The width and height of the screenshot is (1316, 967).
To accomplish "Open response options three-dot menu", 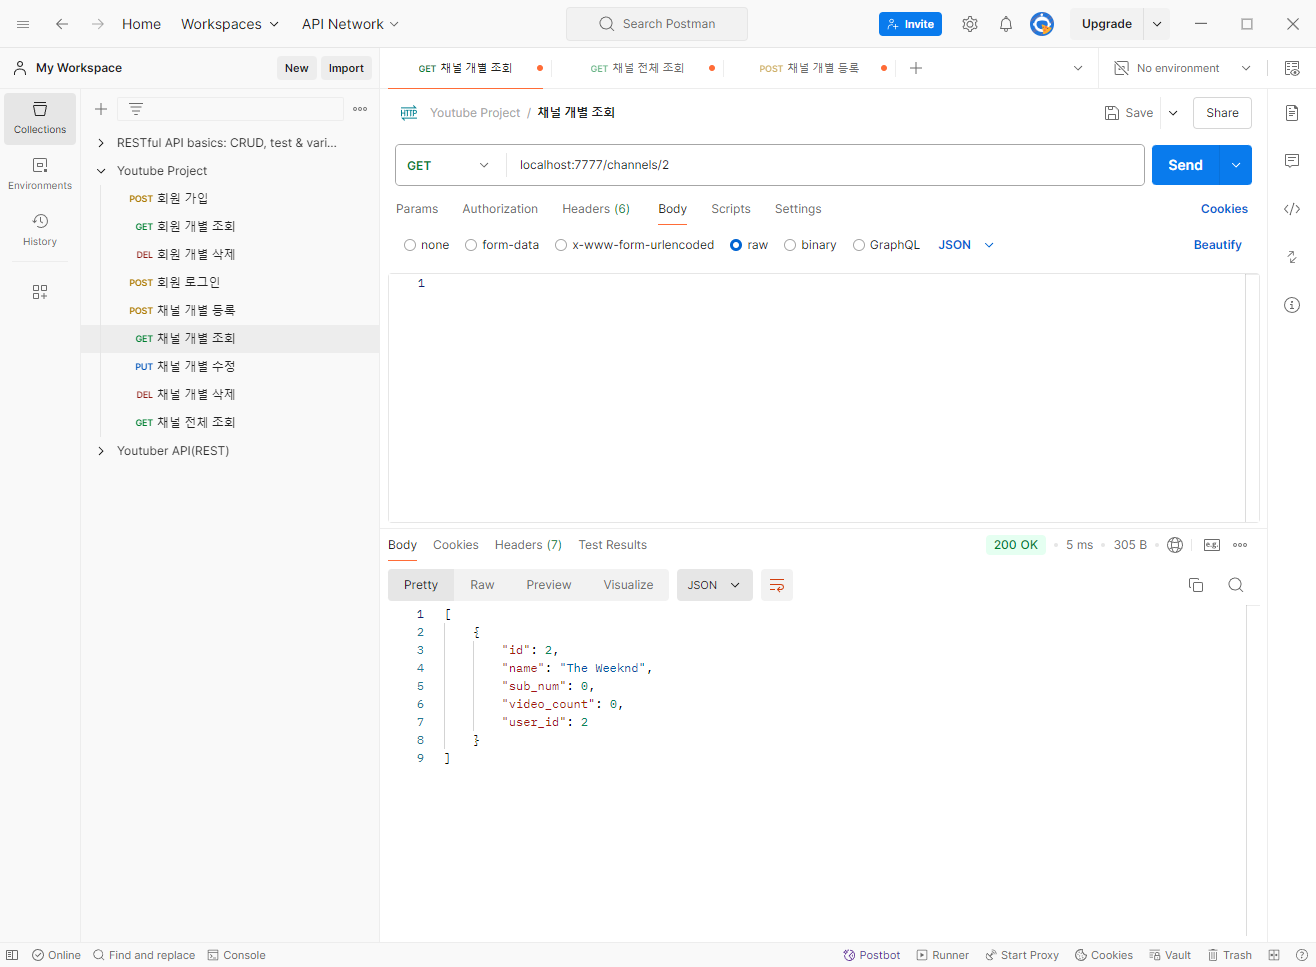I will point(1240,545).
